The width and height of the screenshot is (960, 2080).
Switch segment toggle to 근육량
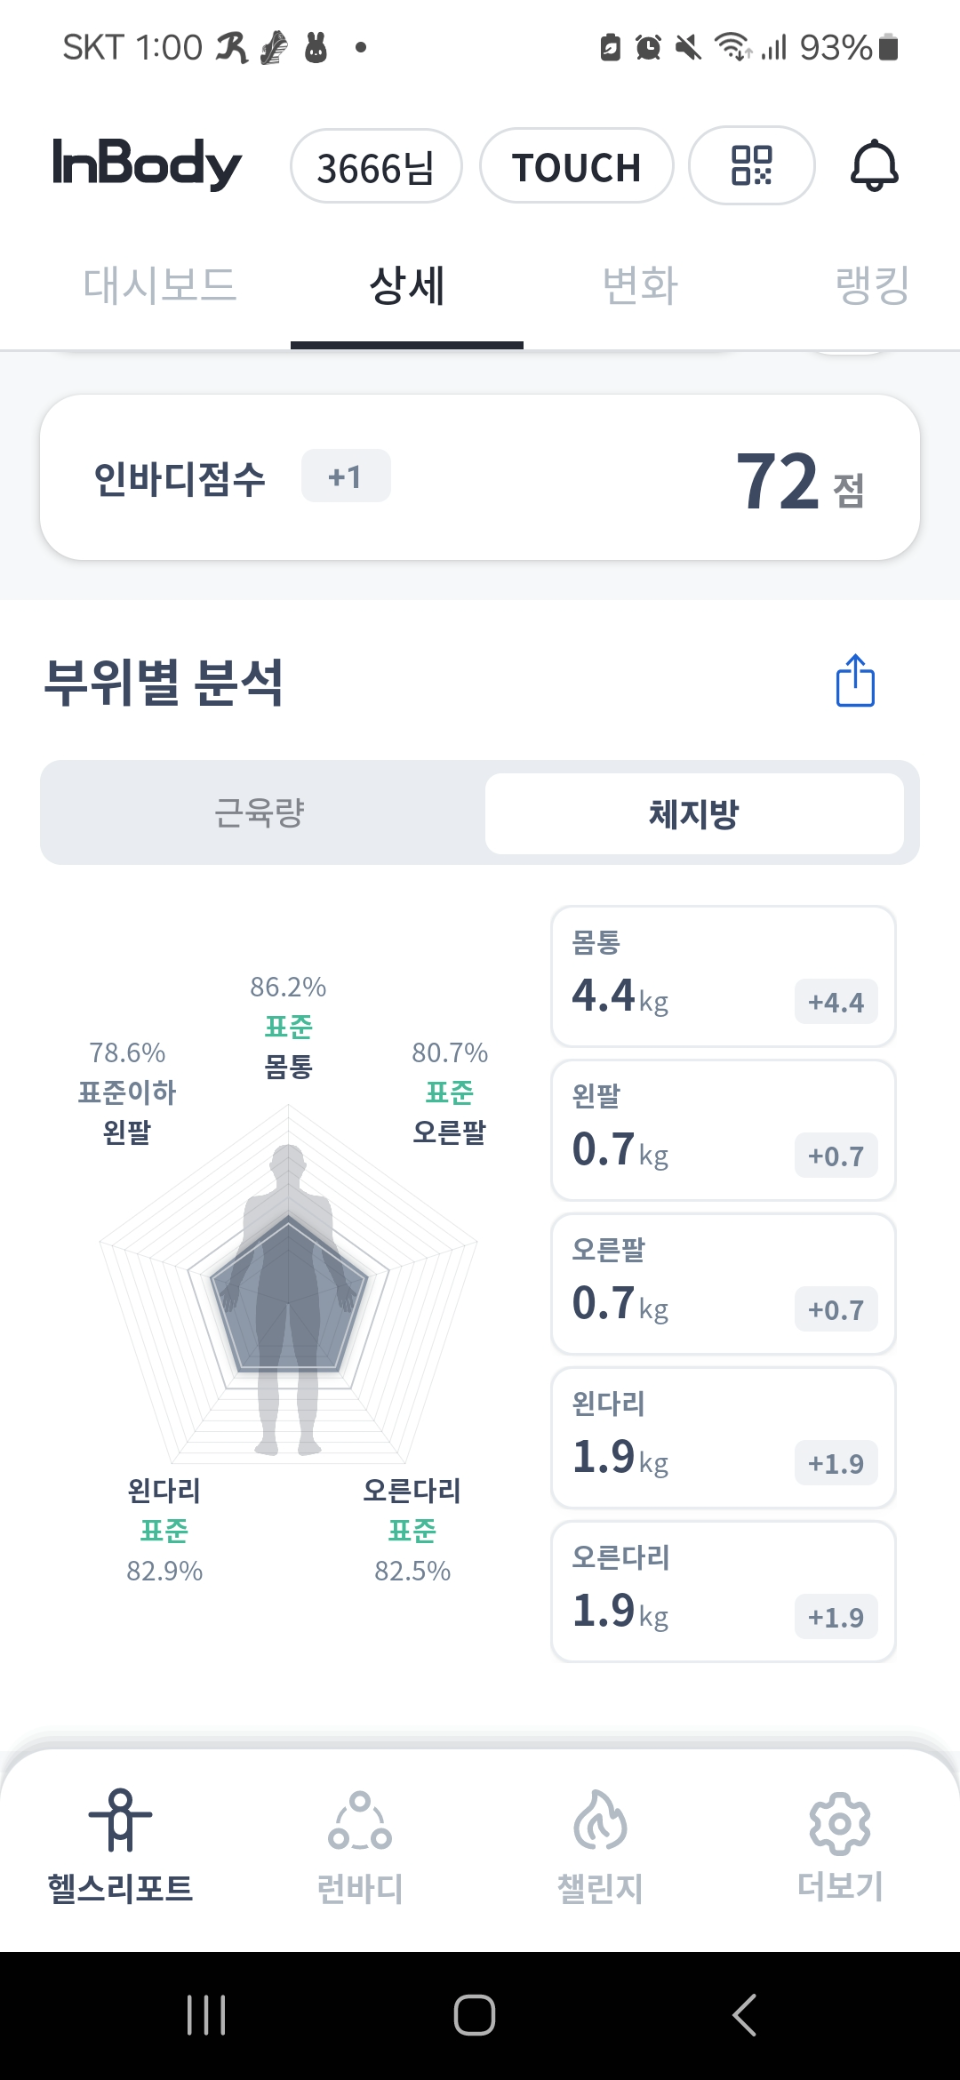pyautogui.click(x=260, y=813)
